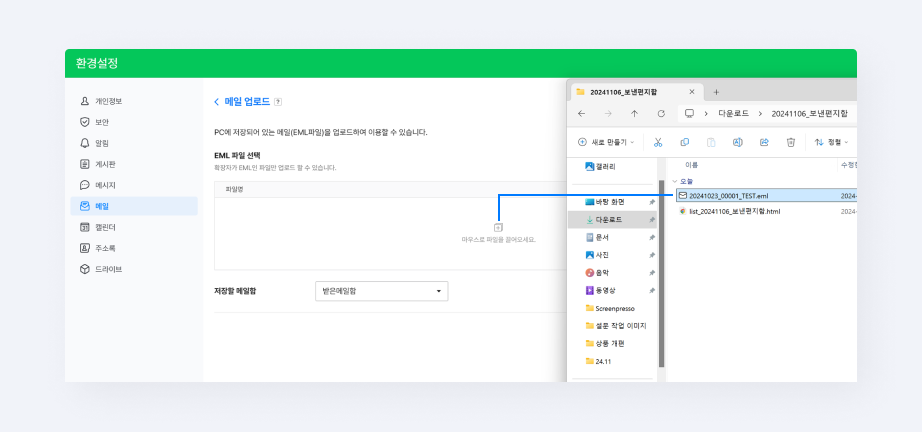
Task: Click Delete trash icon in Explorer toolbar
Action: click(791, 142)
